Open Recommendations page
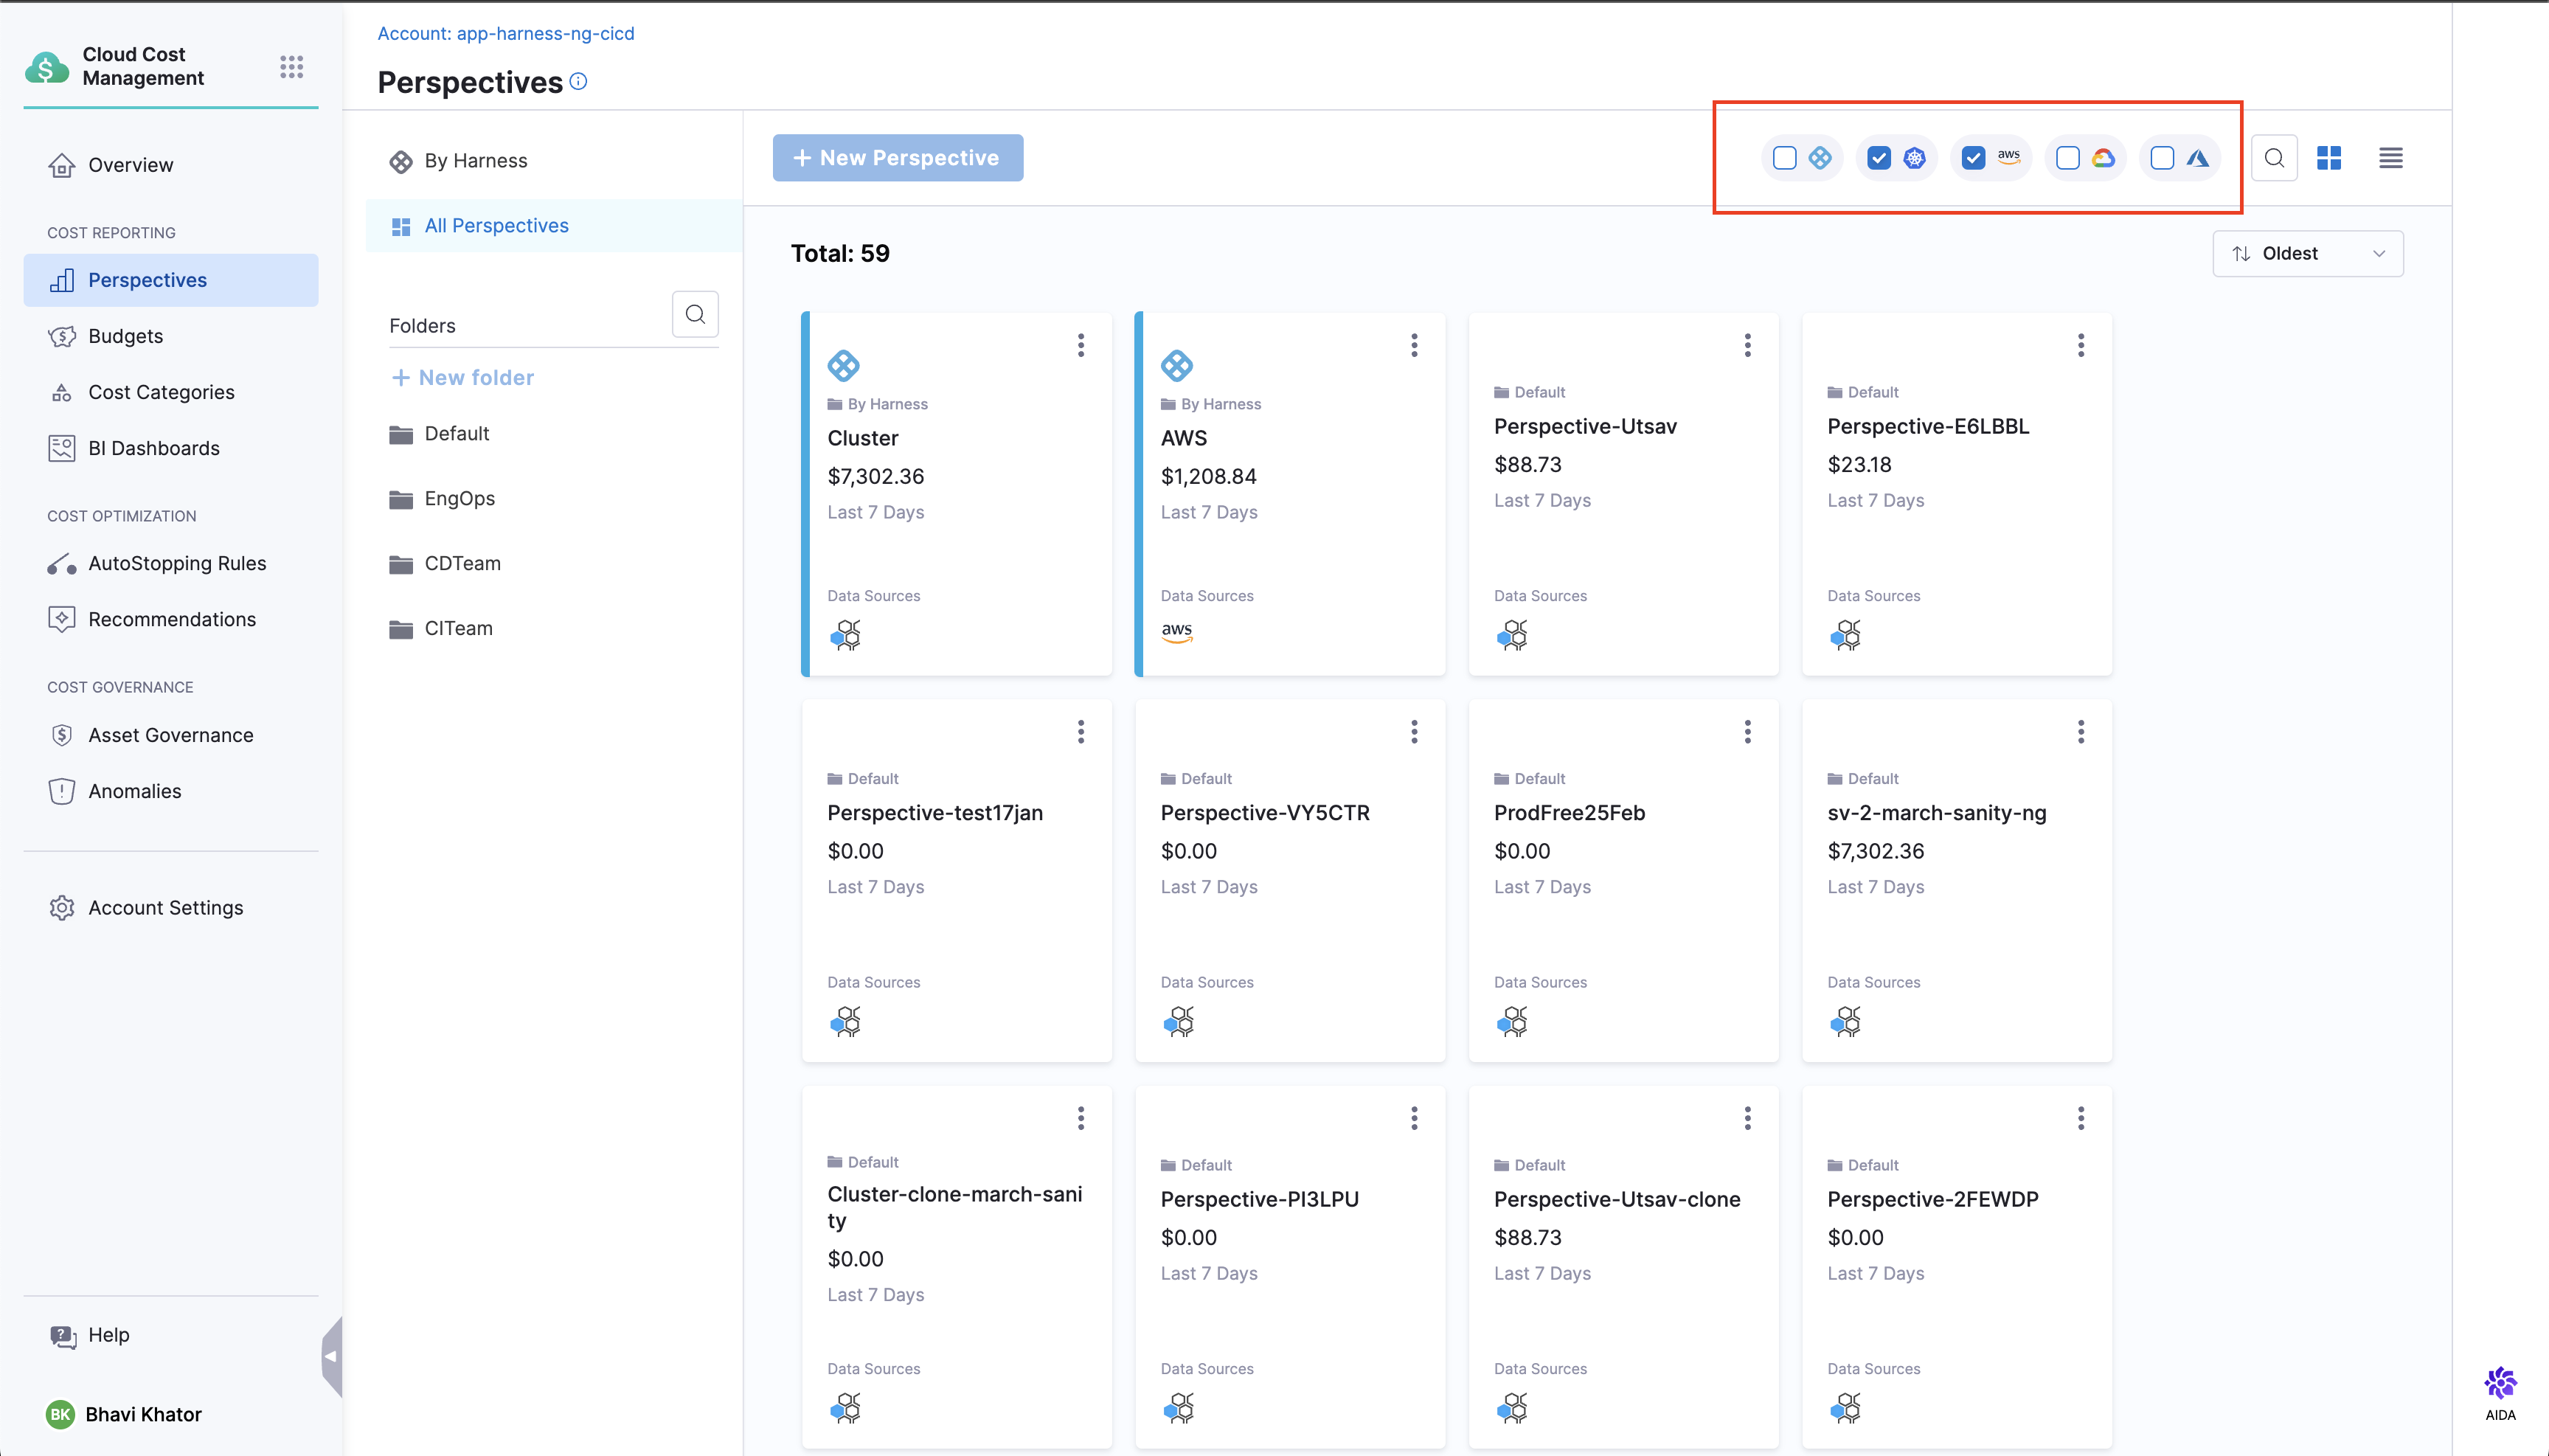Screen dimensions: 2549x1456 [171, 619]
